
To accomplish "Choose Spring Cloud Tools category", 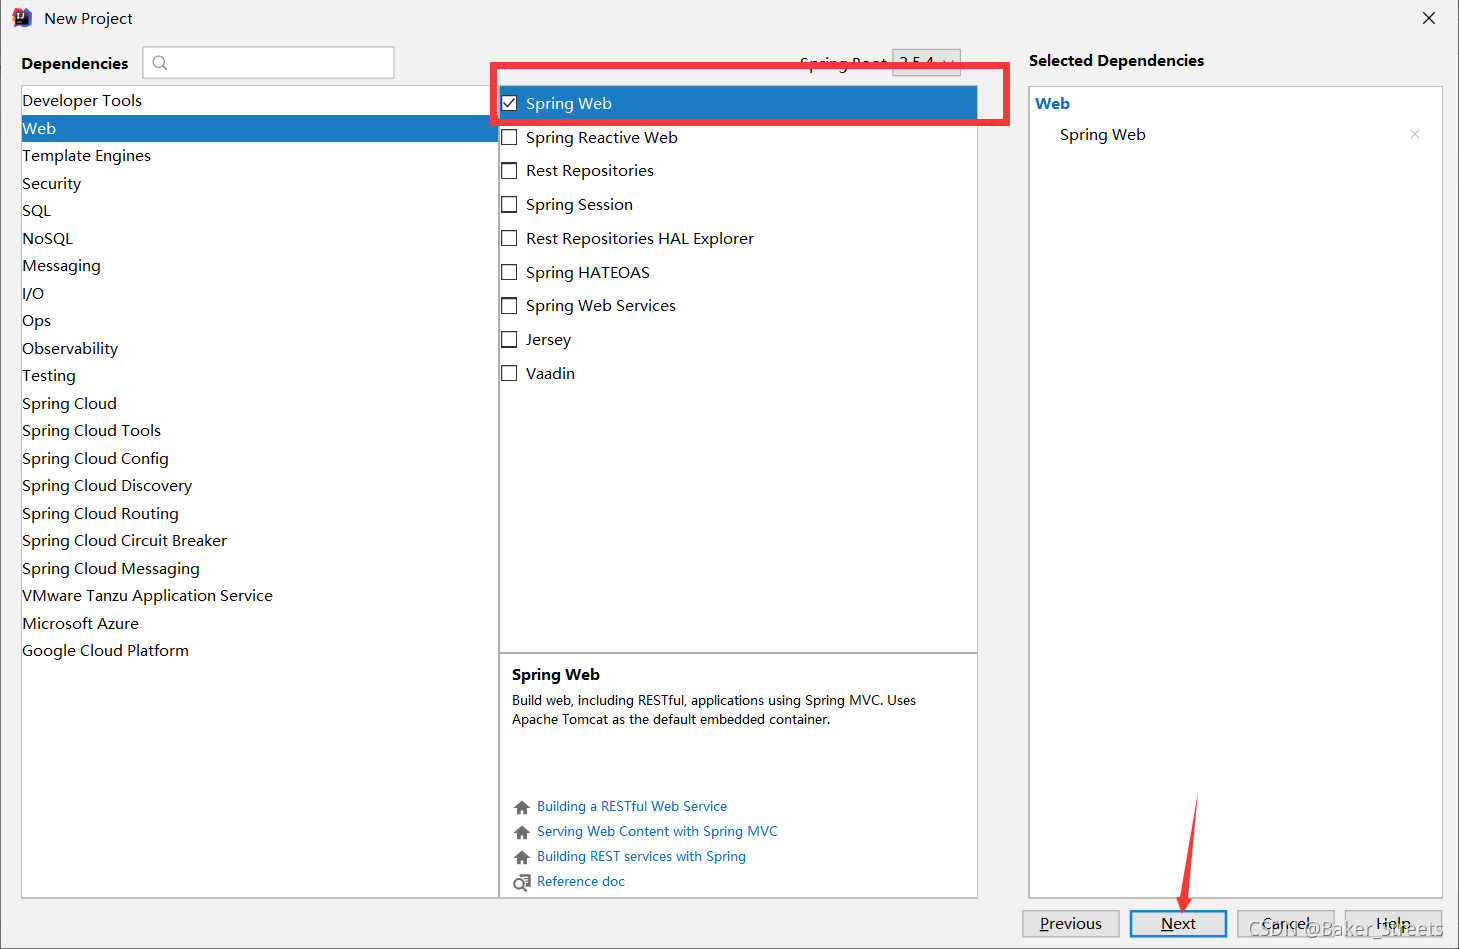I will point(260,430).
